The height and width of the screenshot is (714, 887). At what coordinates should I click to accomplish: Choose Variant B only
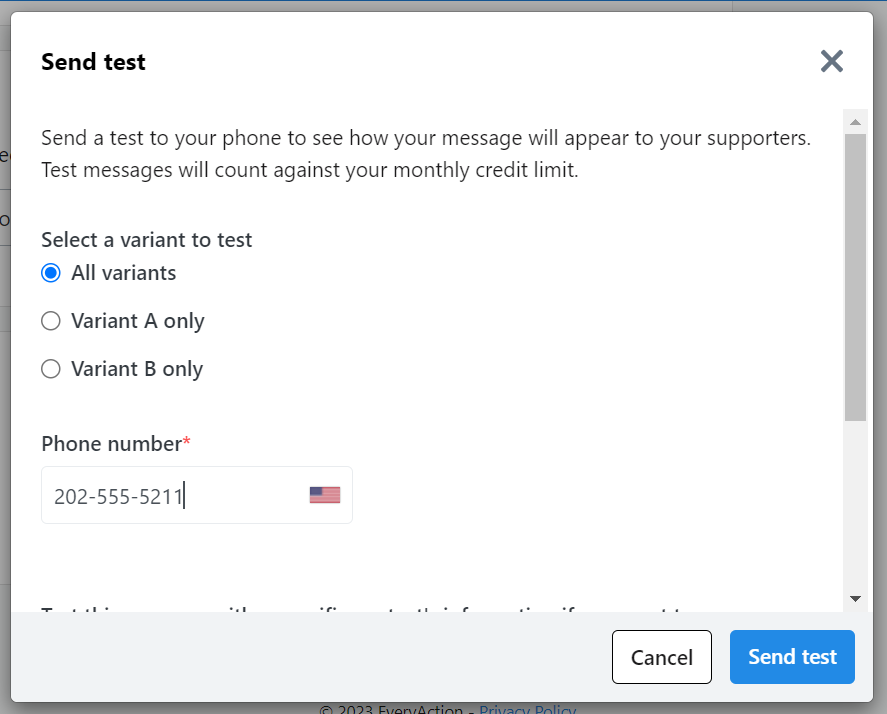pyautogui.click(x=50, y=368)
